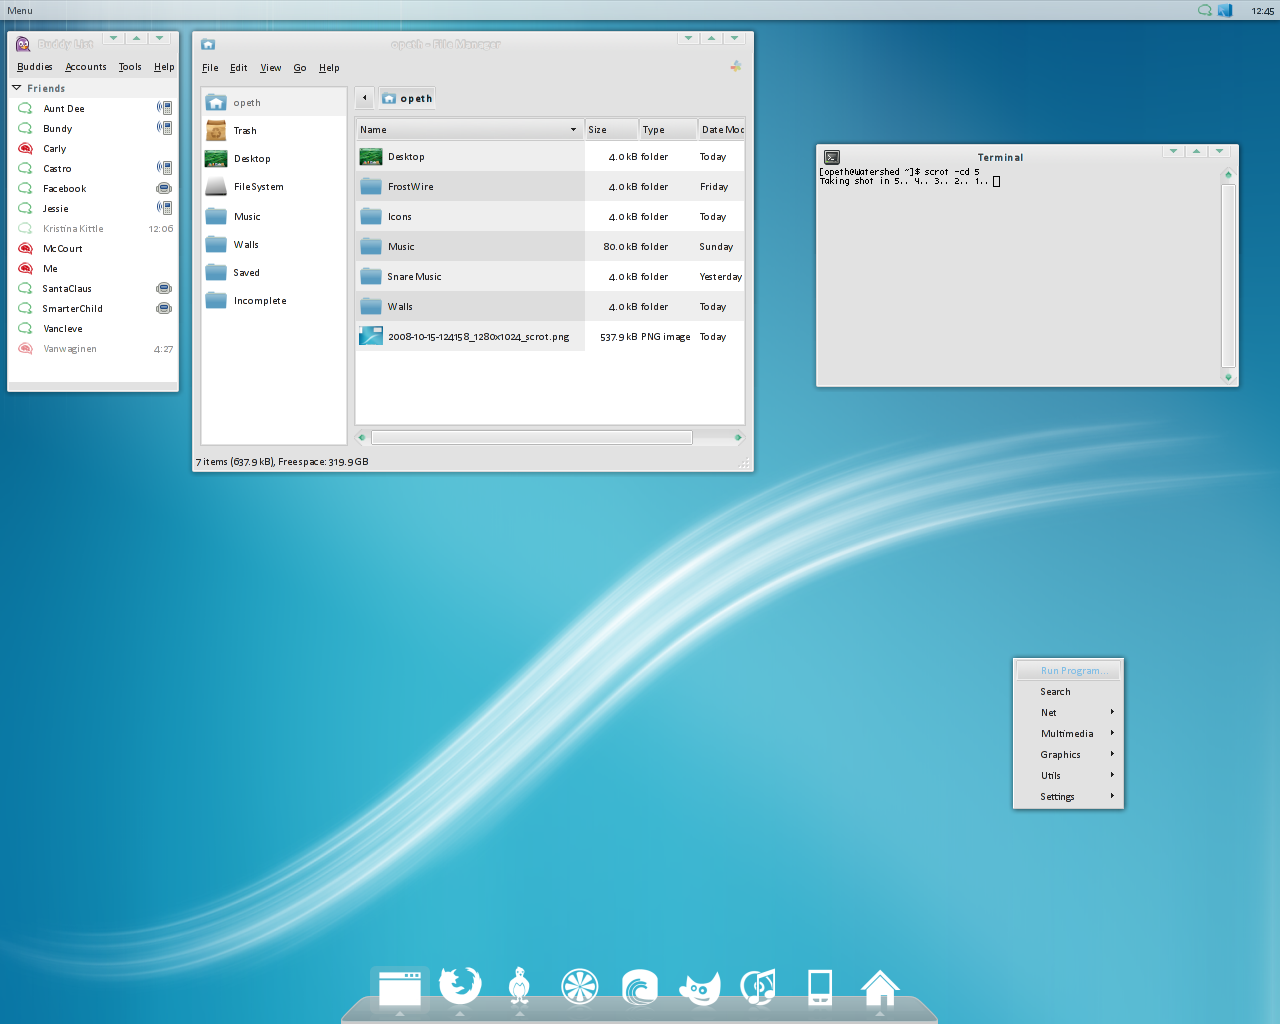Click the Type column header

tap(667, 130)
